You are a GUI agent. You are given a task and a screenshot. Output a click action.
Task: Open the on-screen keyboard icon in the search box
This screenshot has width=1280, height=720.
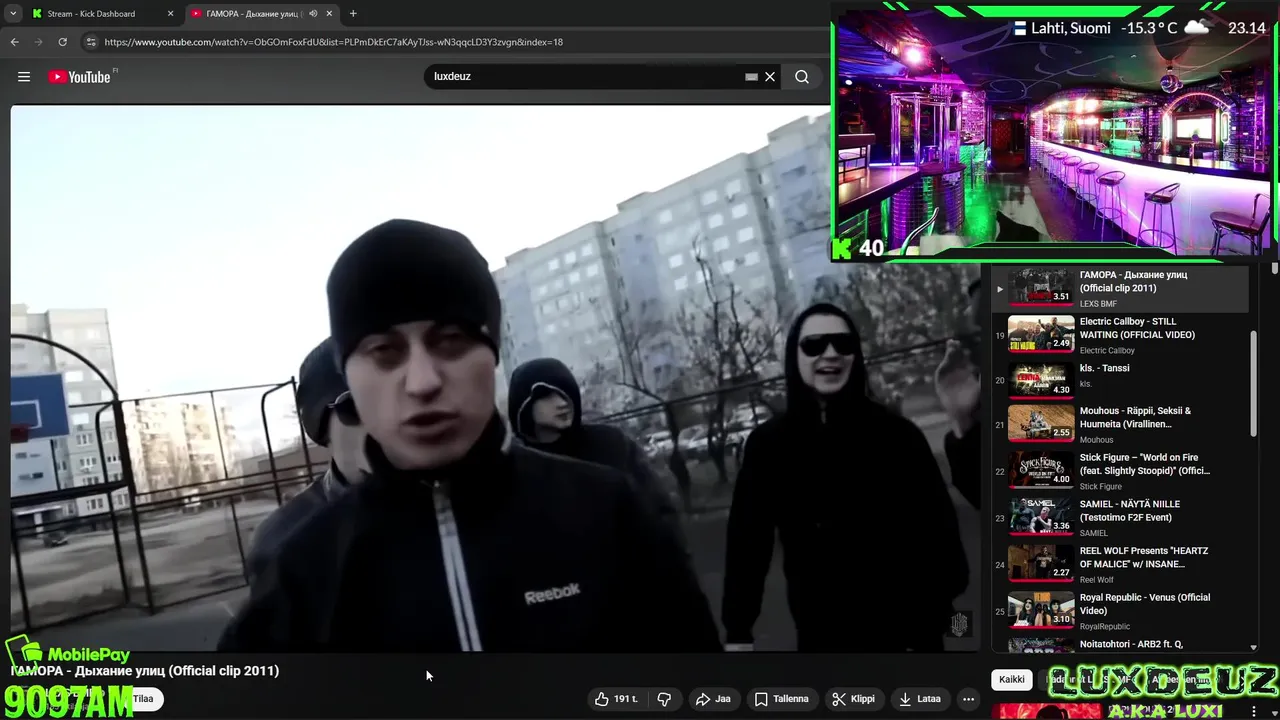click(751, 77)
